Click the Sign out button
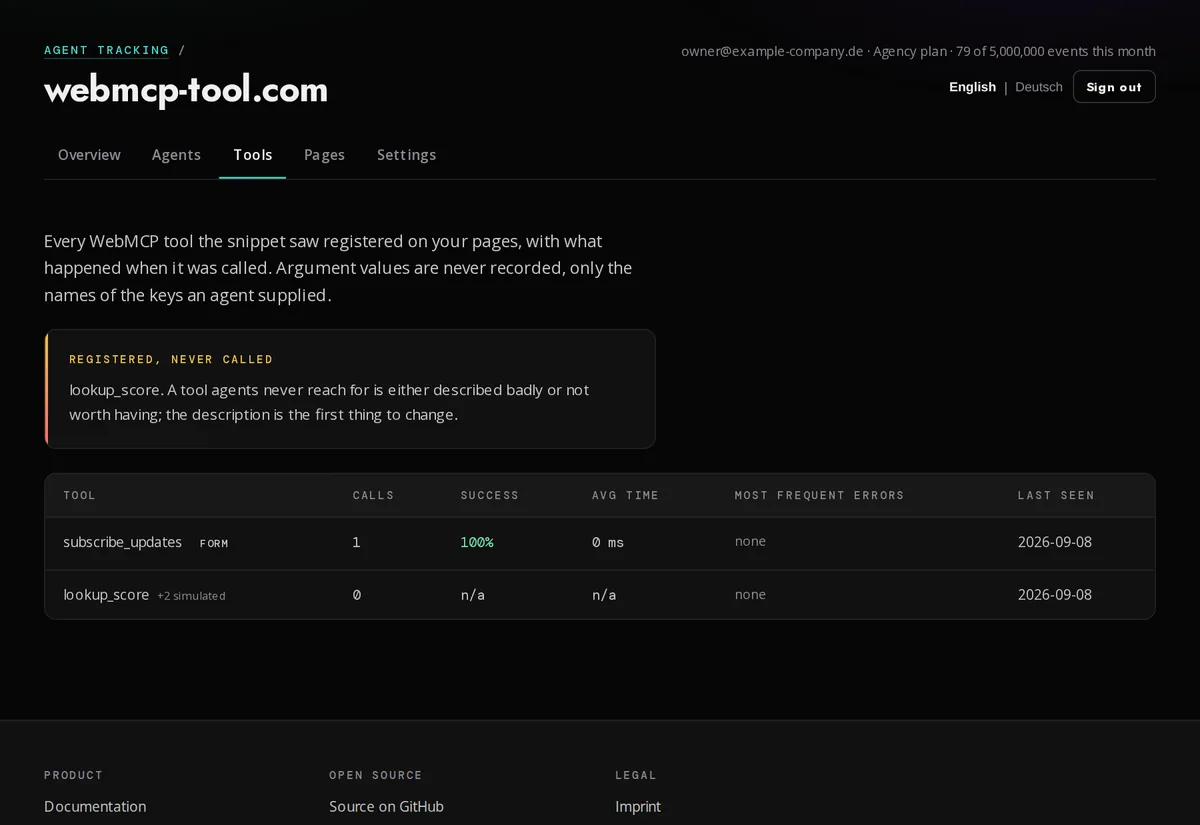 (x=1114, y=87)
